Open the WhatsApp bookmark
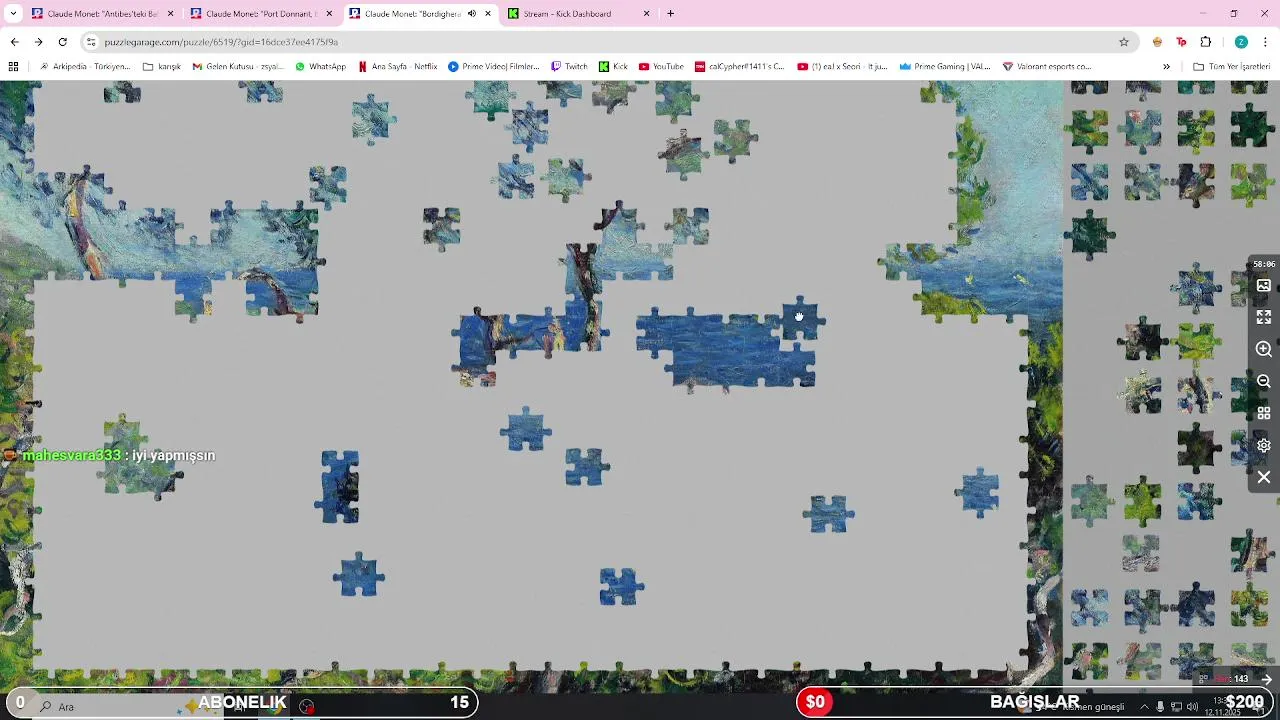The height and width of the screenshot is (720, 1280). click(x=320, y=67)
